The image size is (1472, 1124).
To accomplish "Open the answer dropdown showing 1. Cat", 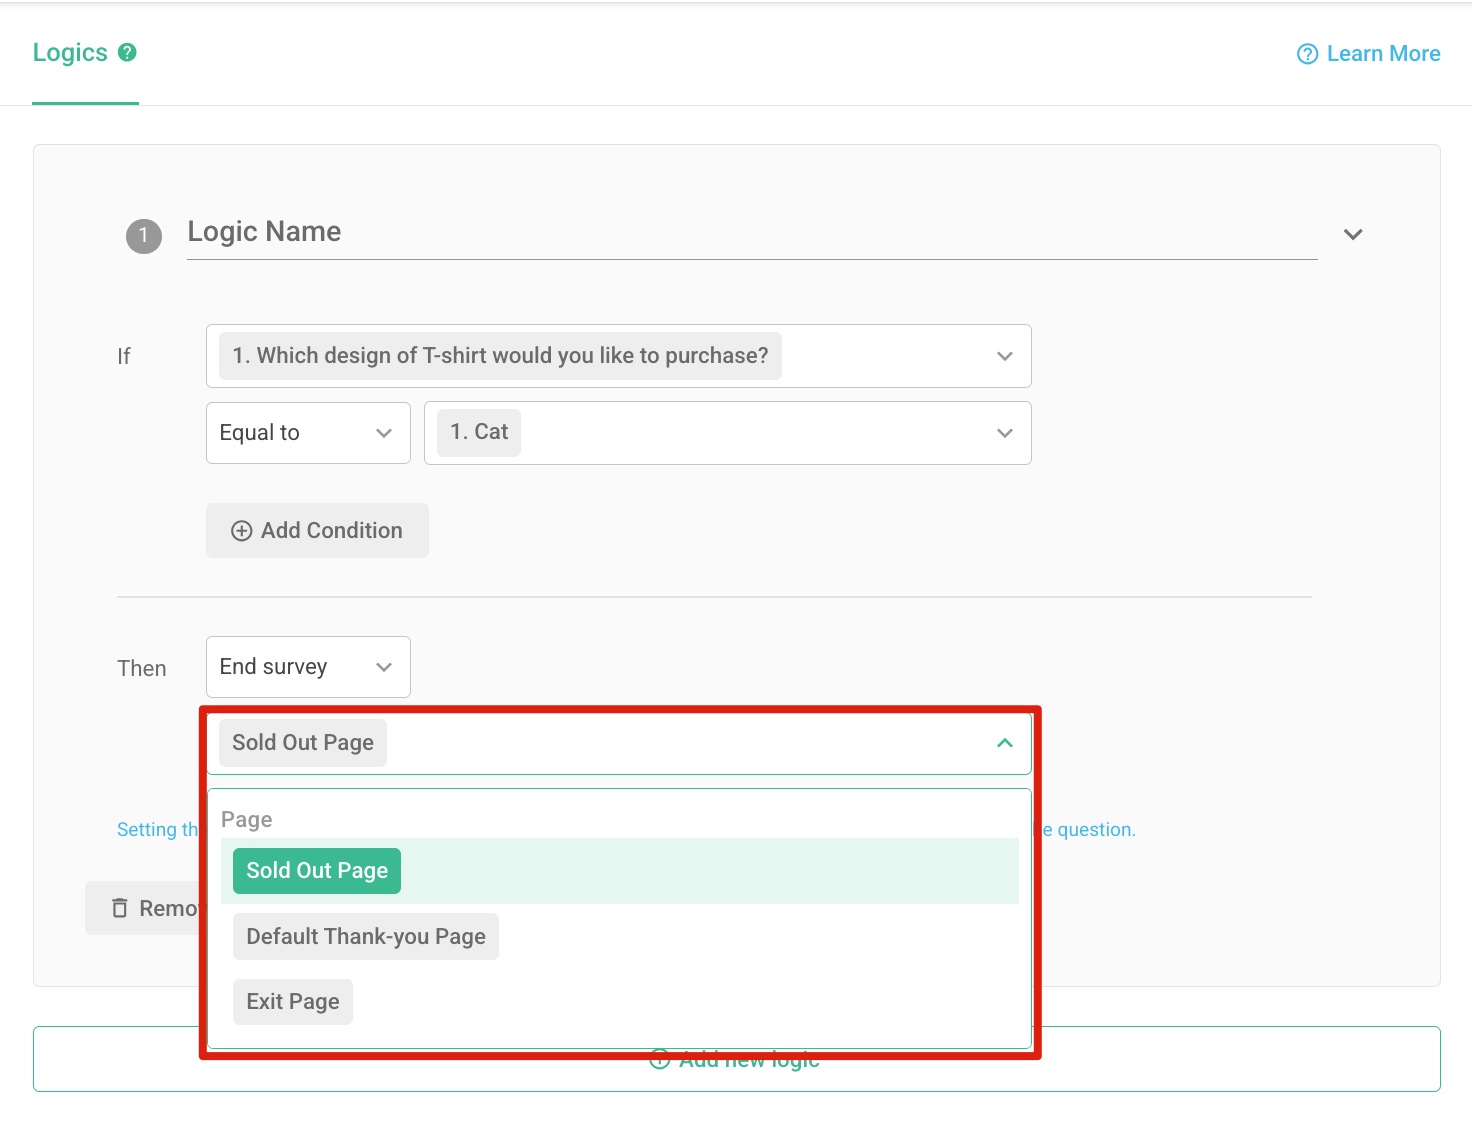I will coord(727,432).
